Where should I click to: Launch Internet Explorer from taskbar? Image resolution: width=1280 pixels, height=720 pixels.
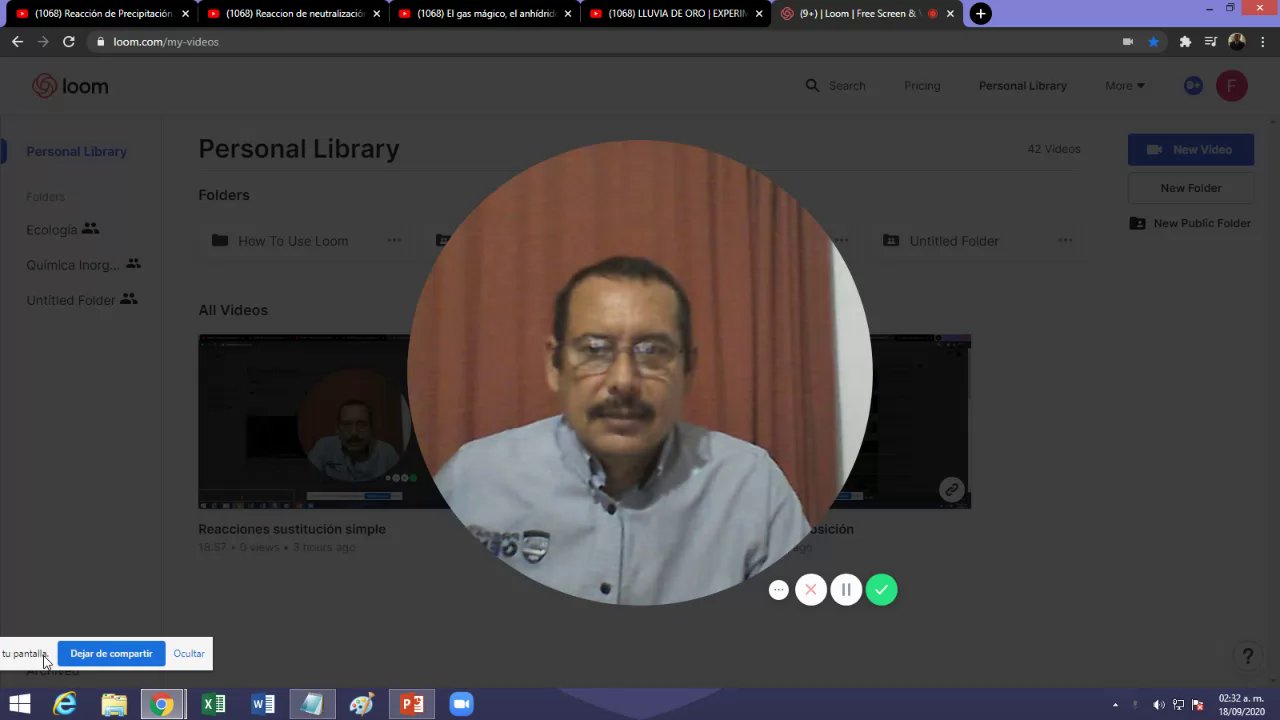(x=65, y=704)
